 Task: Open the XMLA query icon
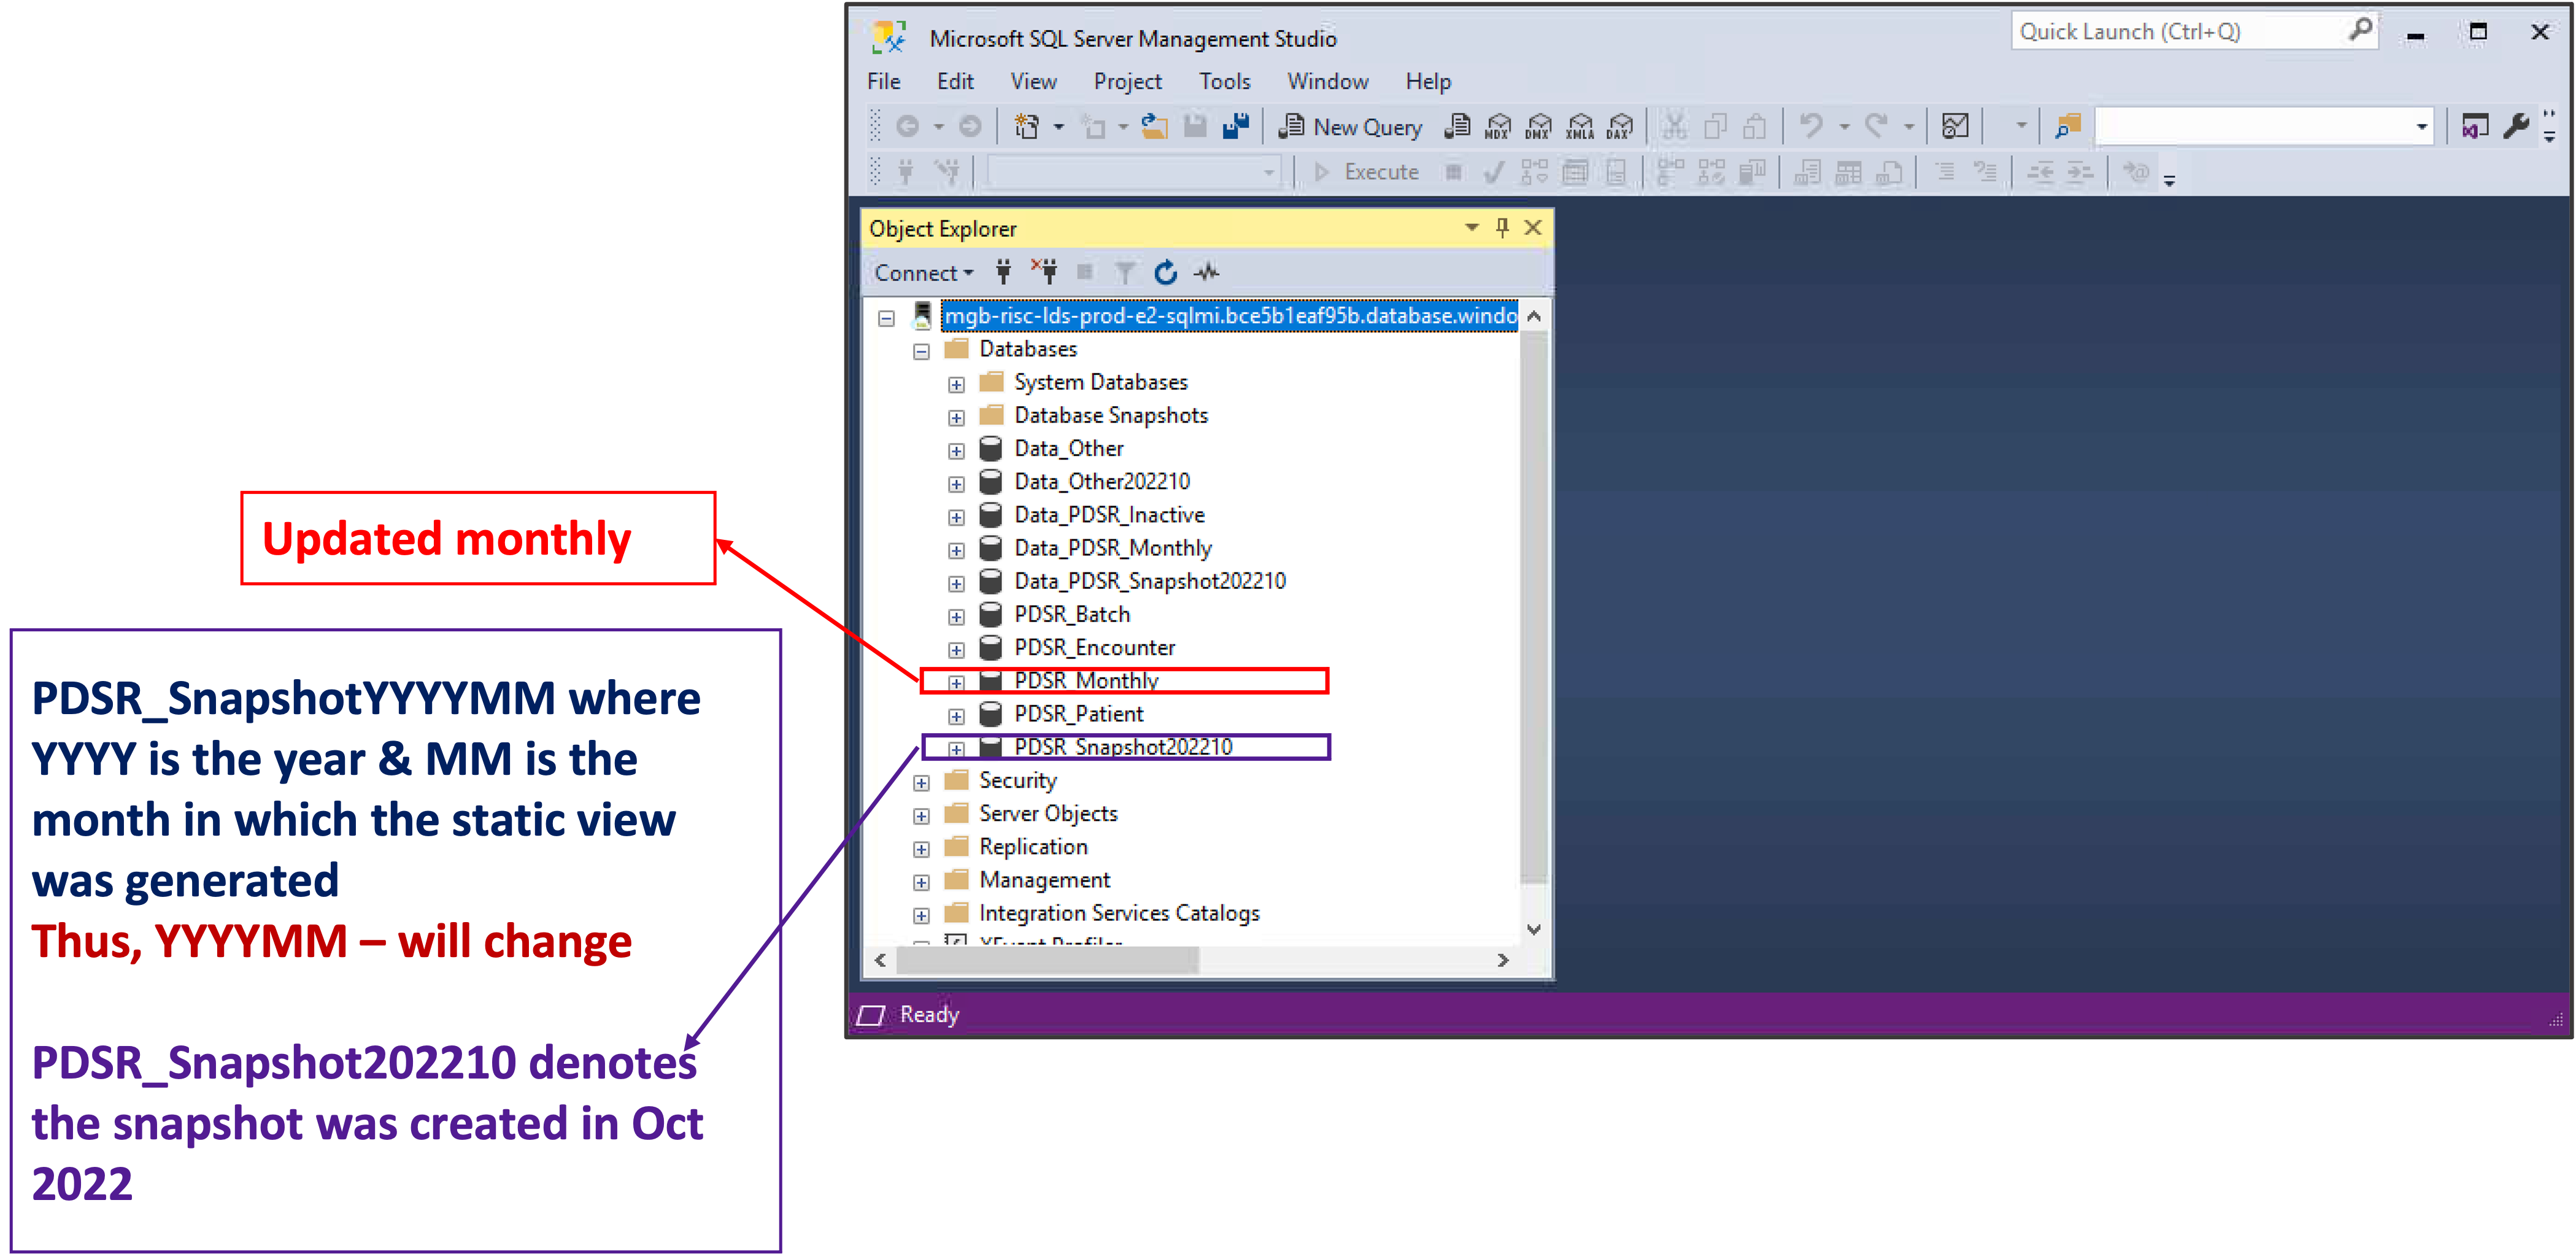pyautogui.click(x=1580, y=127)
